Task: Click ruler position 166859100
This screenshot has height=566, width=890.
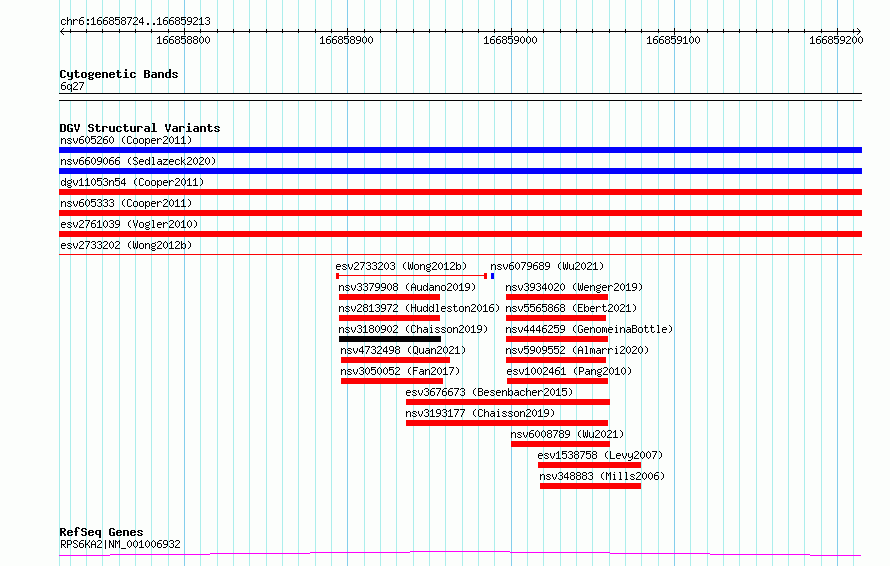Action: [x=673, y=40]
